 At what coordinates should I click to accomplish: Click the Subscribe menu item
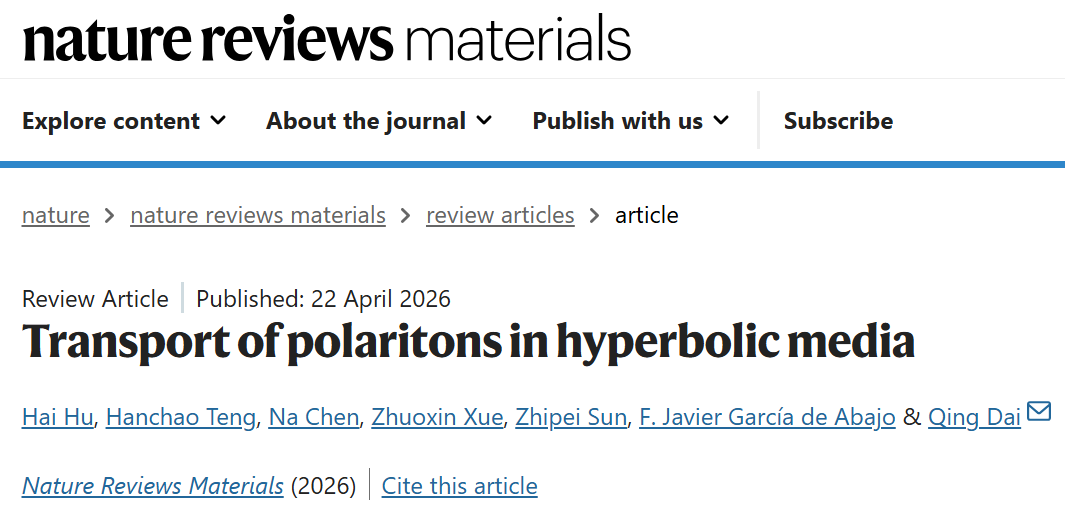838,121
